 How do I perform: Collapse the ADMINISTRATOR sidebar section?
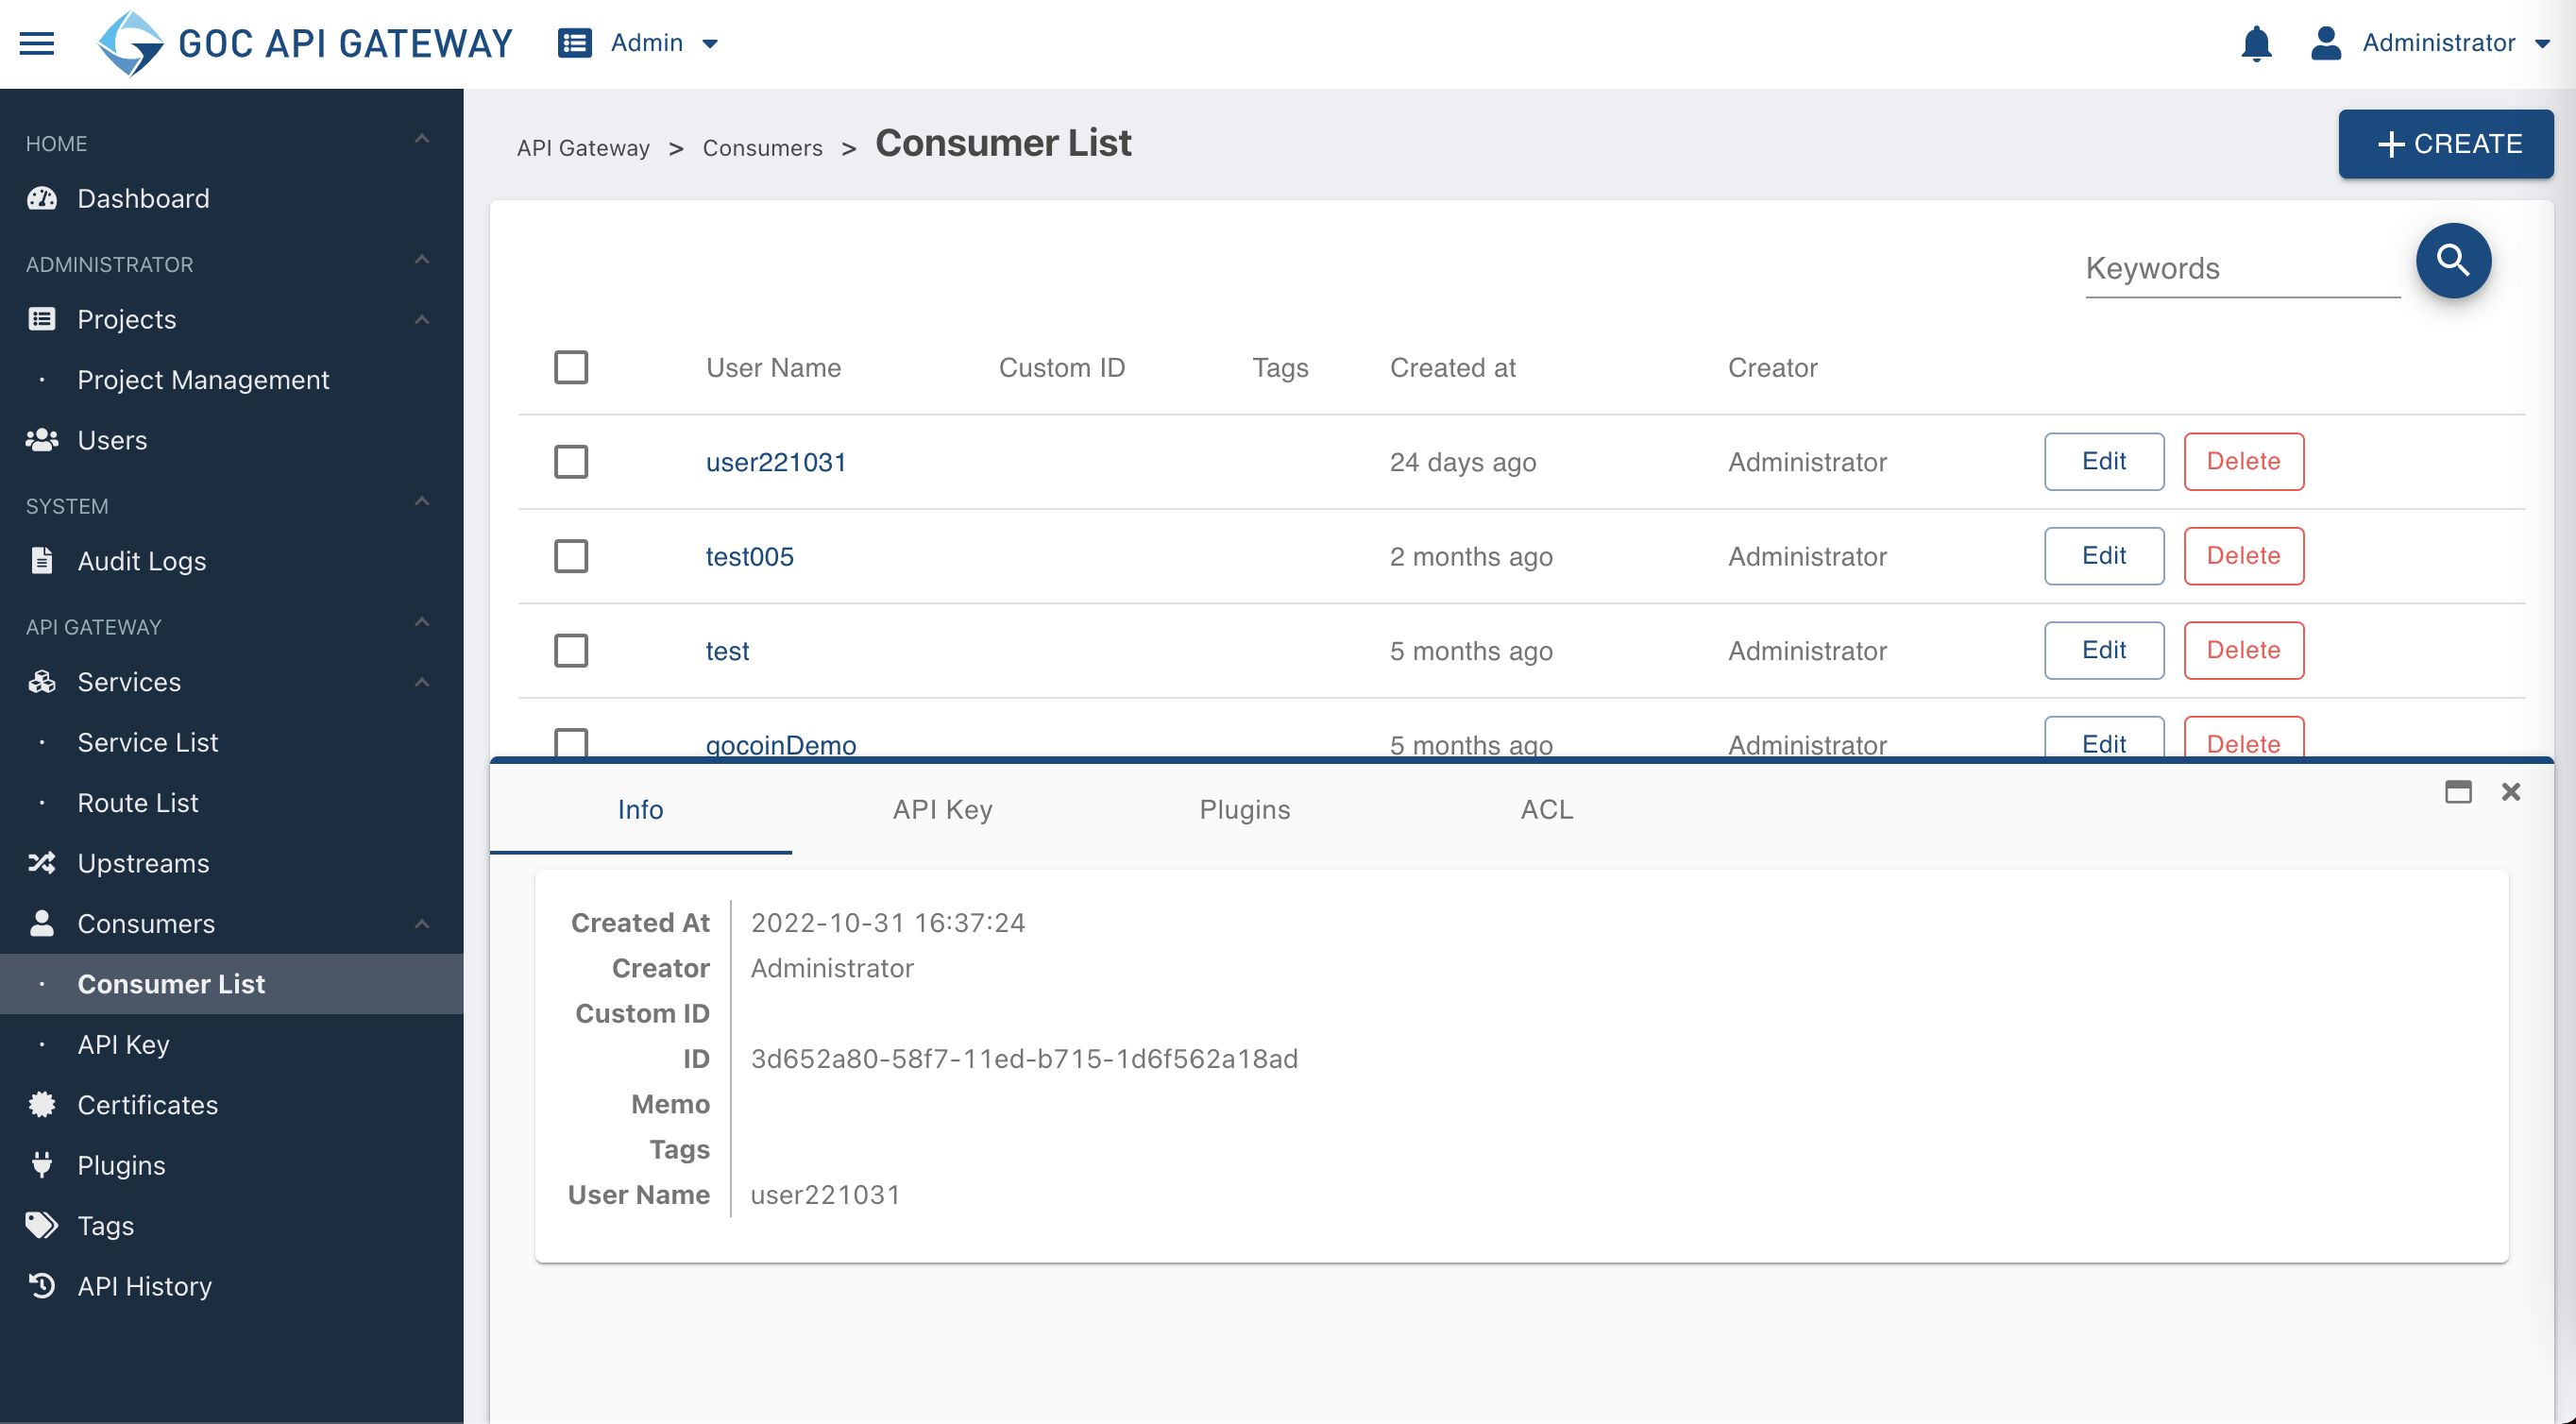tap(422, 260)
